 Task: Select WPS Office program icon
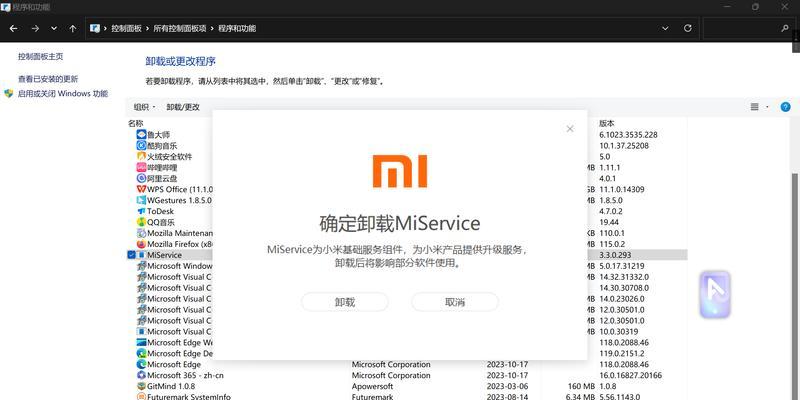pos(141,189)
